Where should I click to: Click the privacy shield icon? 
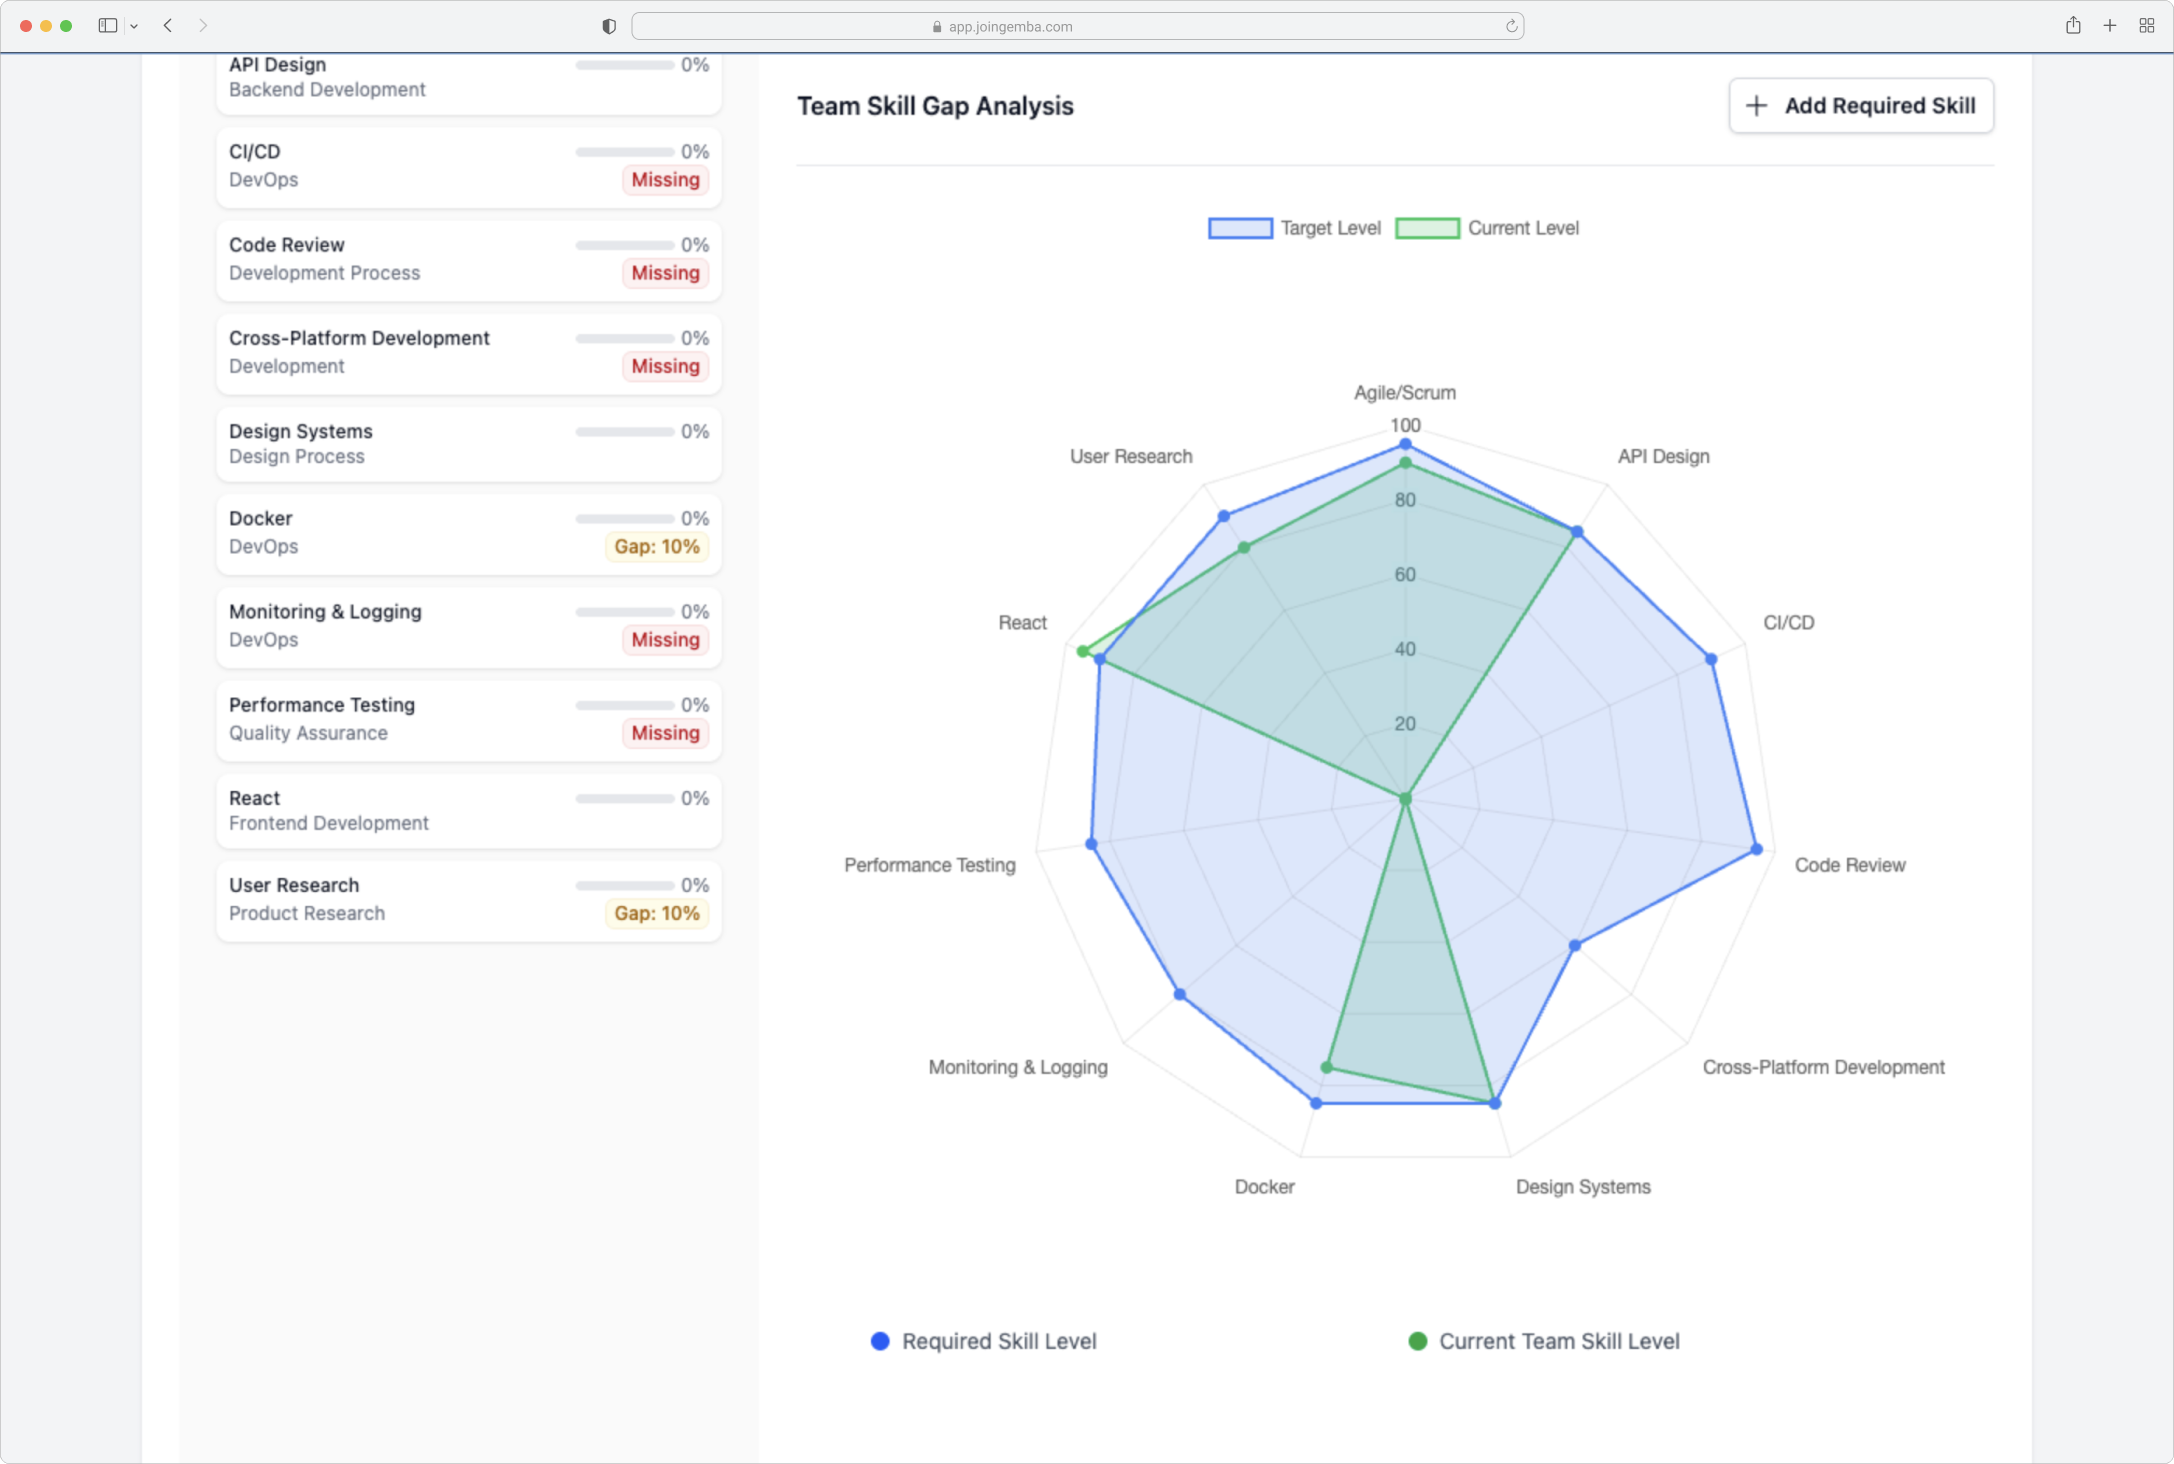(609, 27)
